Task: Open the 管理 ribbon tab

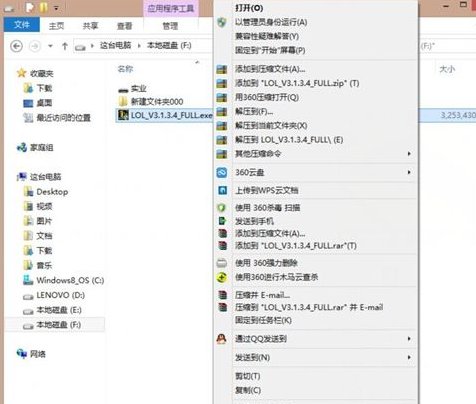Action: pos(170,26)
